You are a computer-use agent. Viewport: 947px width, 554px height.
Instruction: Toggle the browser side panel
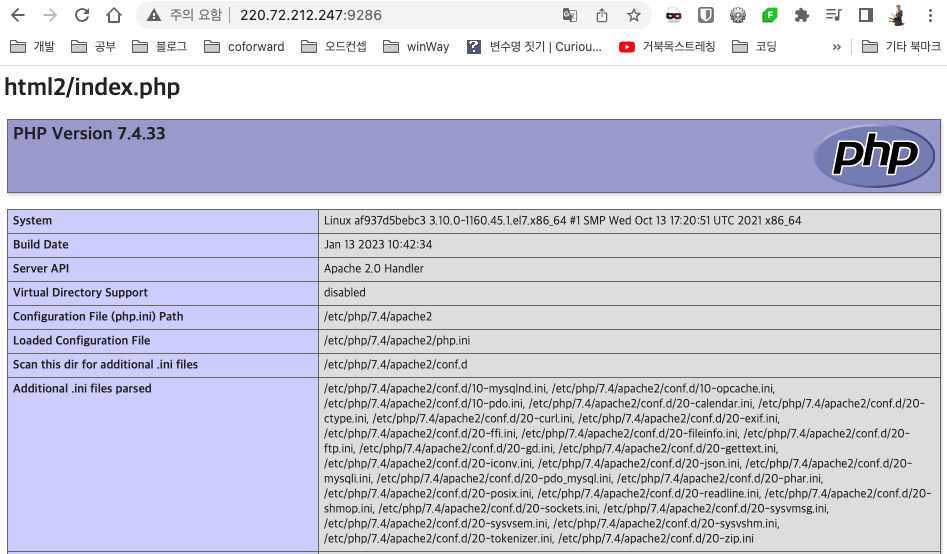click(865, 15)
